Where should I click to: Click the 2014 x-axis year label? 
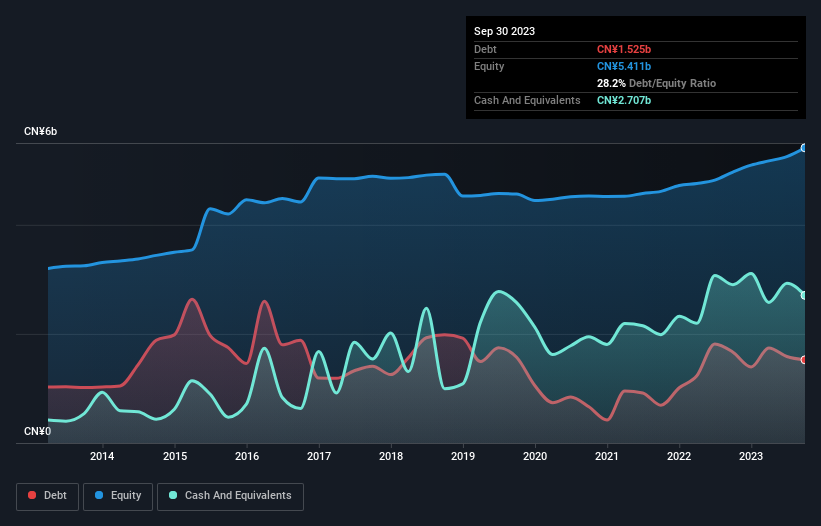pyautogui.click(x=102, y=457)
